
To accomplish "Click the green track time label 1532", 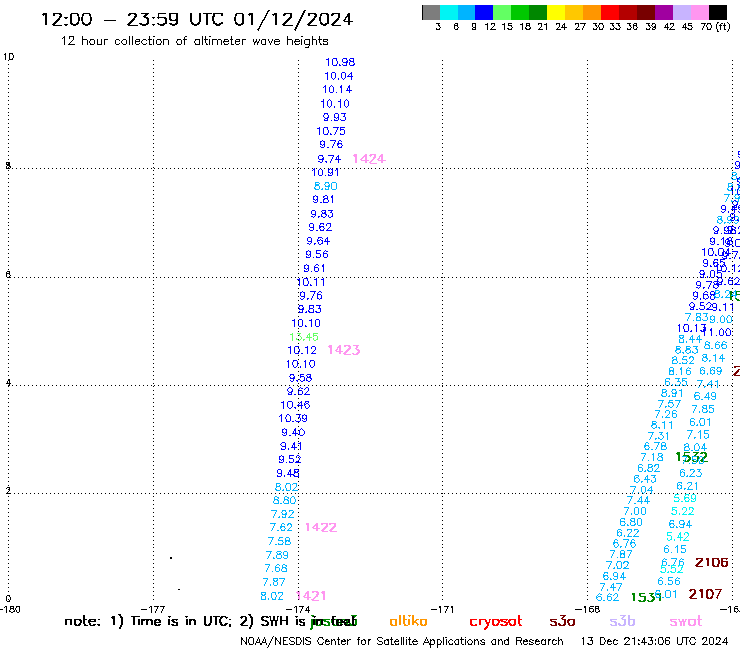I will (691, 457).
